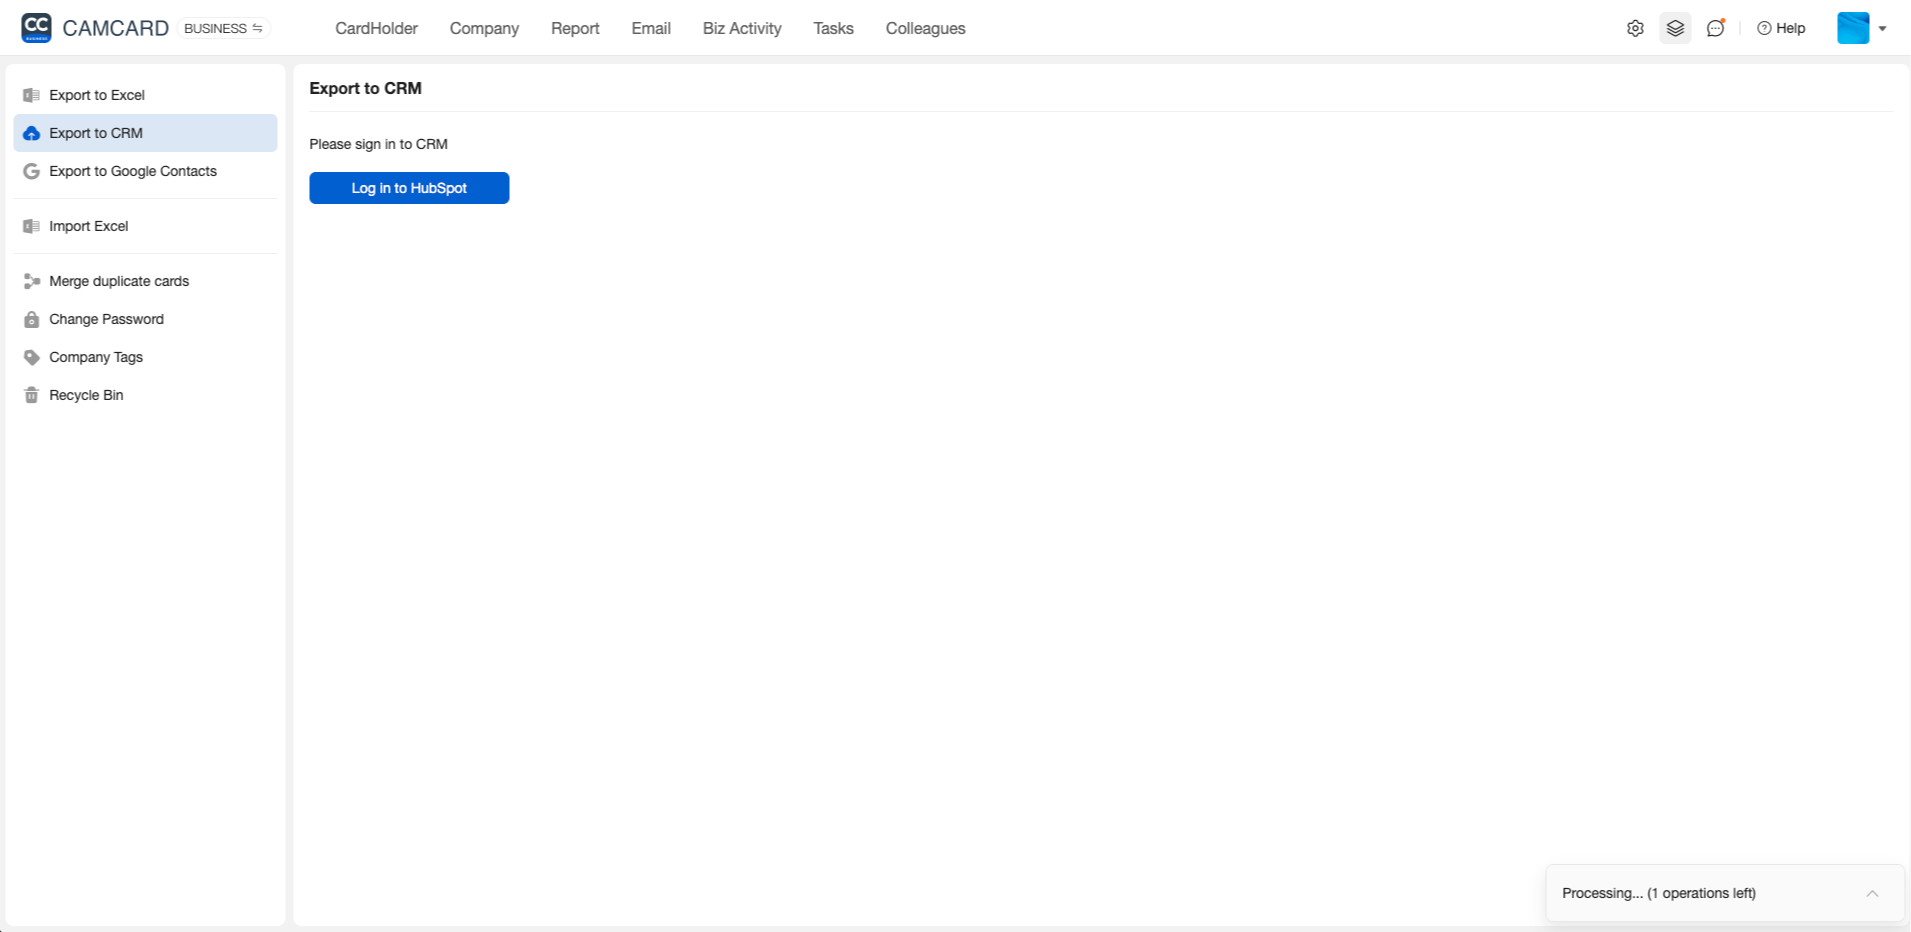Select Export to Excel label
1911x932 pixels.
click(x=97, y=95)
